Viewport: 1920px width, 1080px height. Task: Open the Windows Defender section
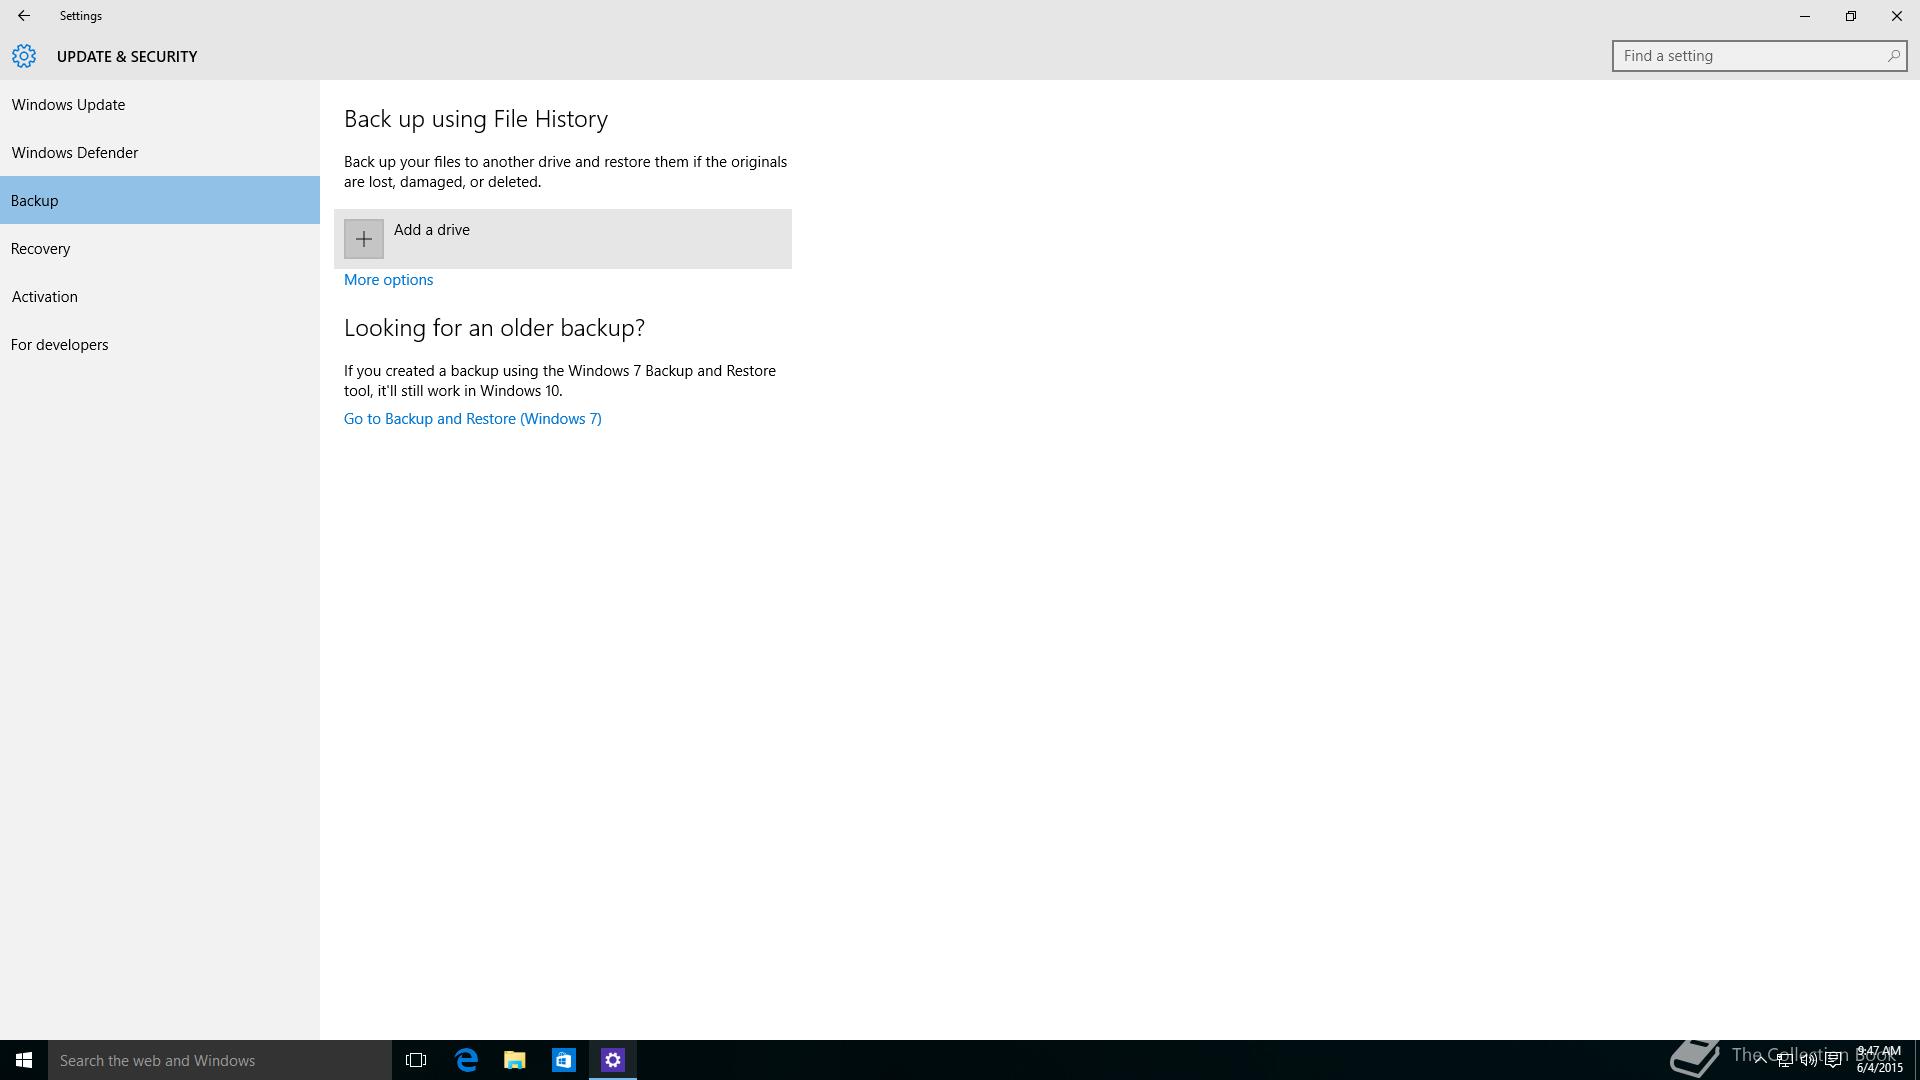point(160,152)
